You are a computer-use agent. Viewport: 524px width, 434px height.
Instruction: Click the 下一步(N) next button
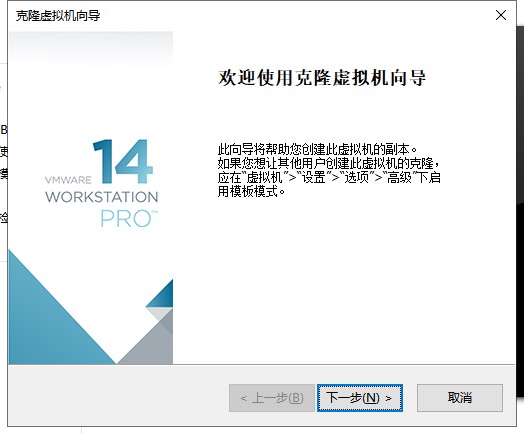point(360,398)
